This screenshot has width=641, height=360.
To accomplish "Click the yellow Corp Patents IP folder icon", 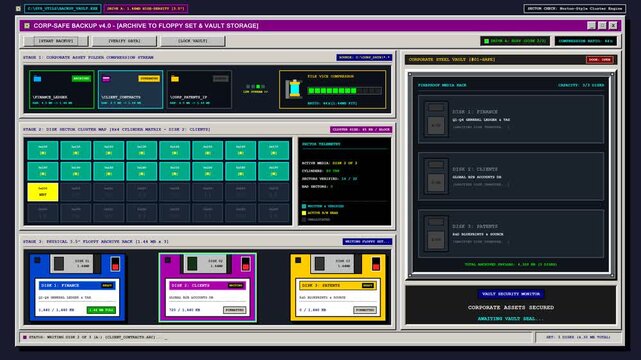I will pos(175,78).
